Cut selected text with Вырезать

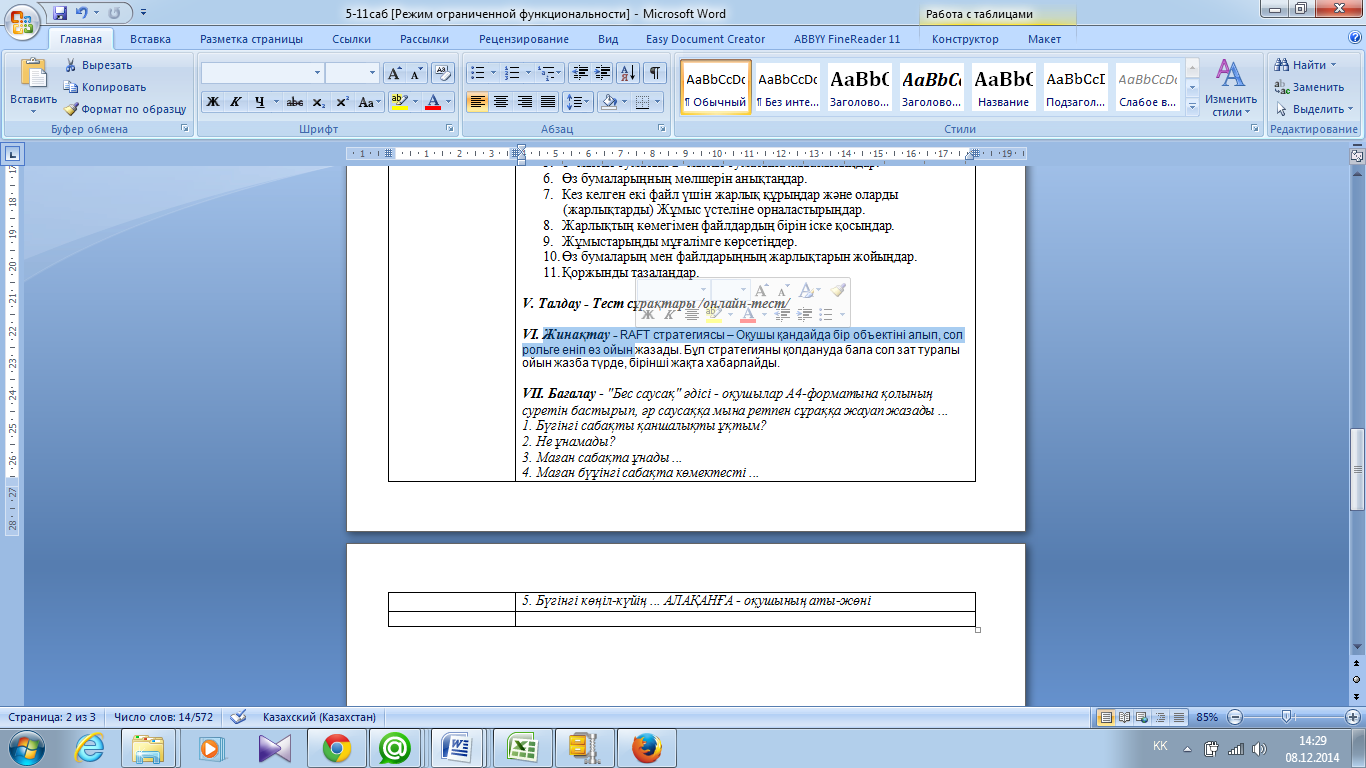point(98,65)
